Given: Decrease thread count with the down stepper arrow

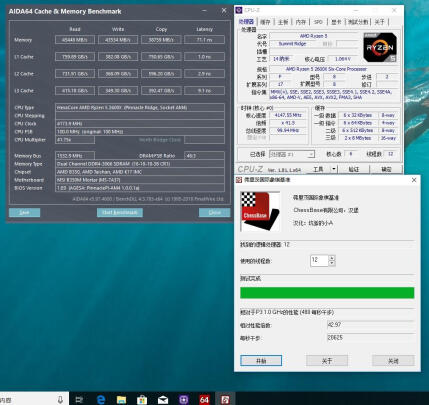Looking at the screenshot, I should click(332, 263).
